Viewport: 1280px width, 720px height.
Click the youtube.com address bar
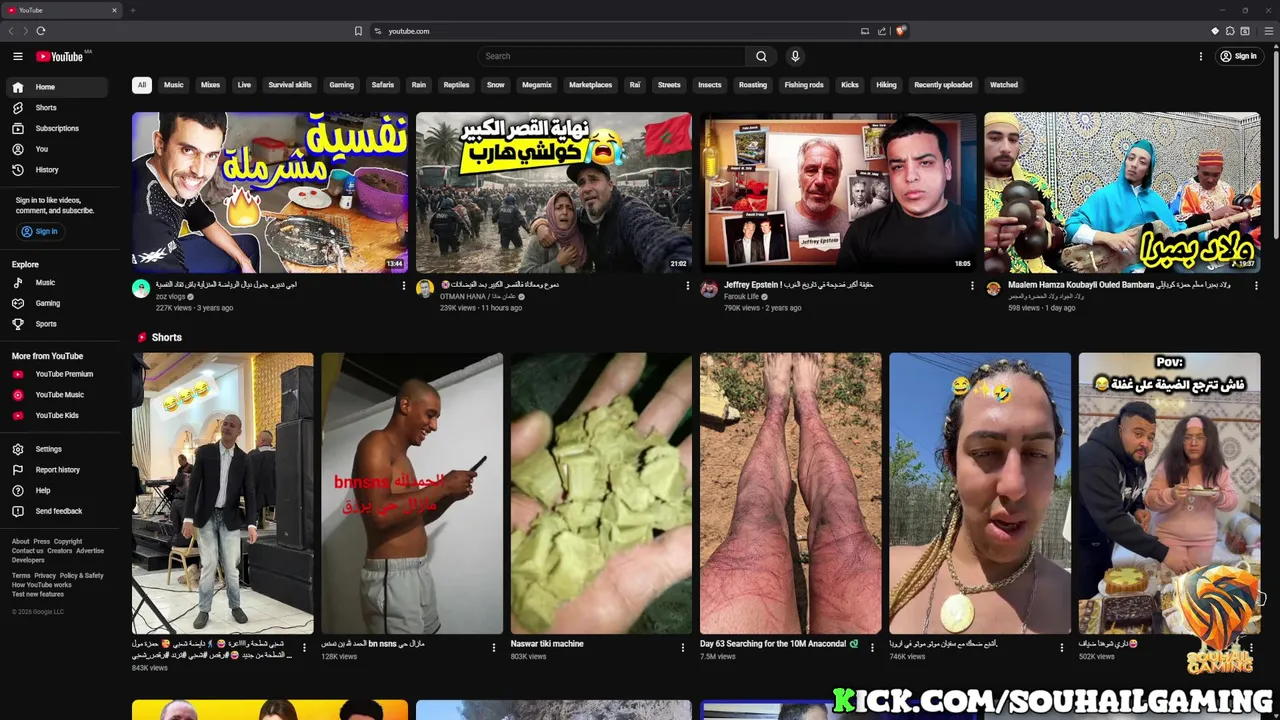[614, 31]
